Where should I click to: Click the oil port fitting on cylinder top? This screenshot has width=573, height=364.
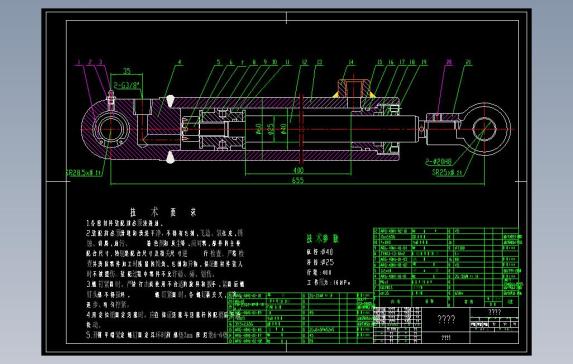353,88
